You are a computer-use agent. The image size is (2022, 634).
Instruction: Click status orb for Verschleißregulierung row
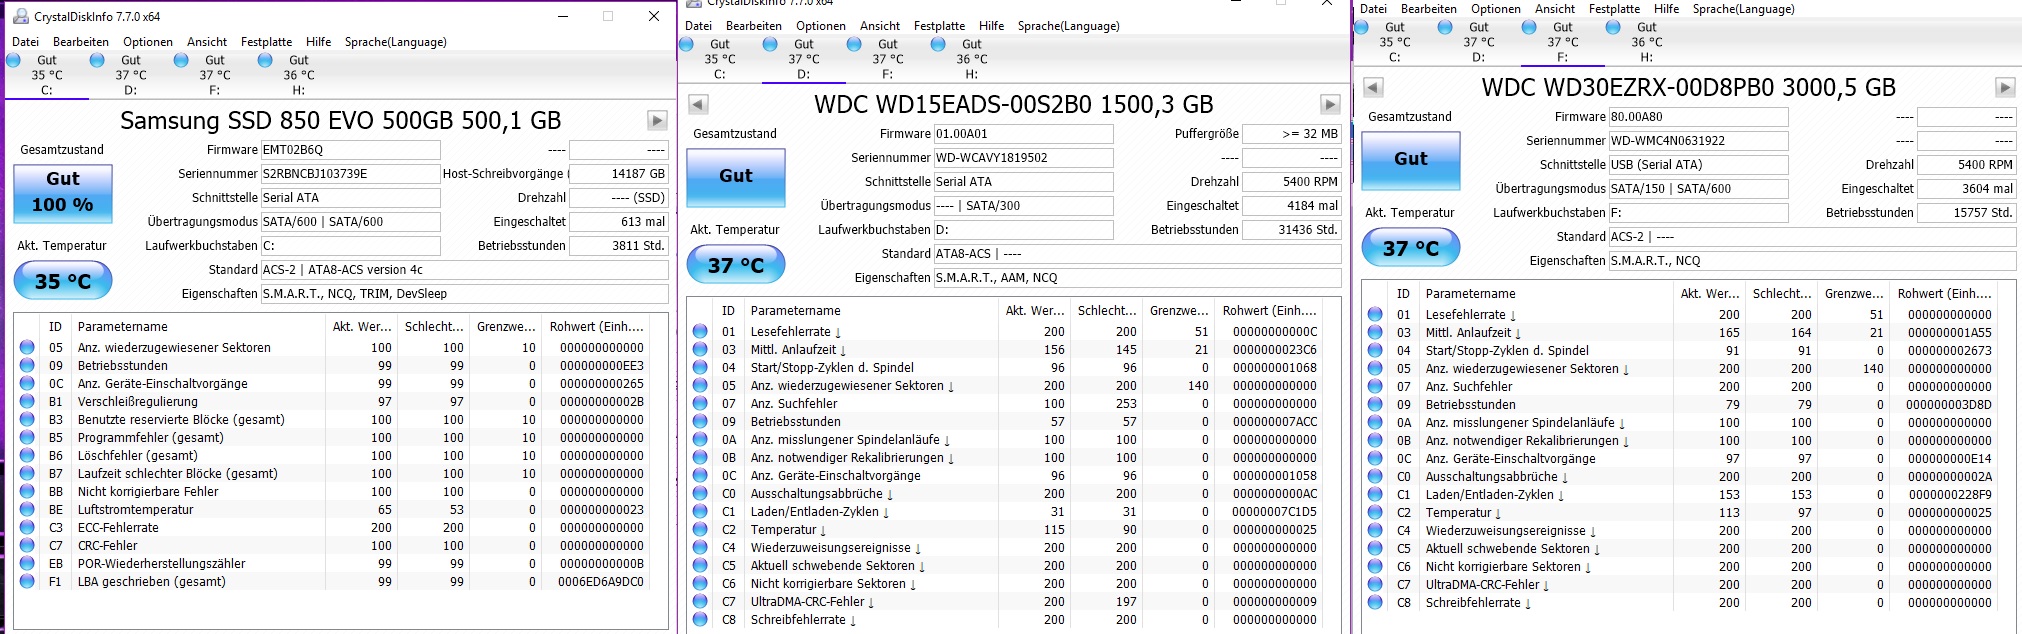coord(27,401)
